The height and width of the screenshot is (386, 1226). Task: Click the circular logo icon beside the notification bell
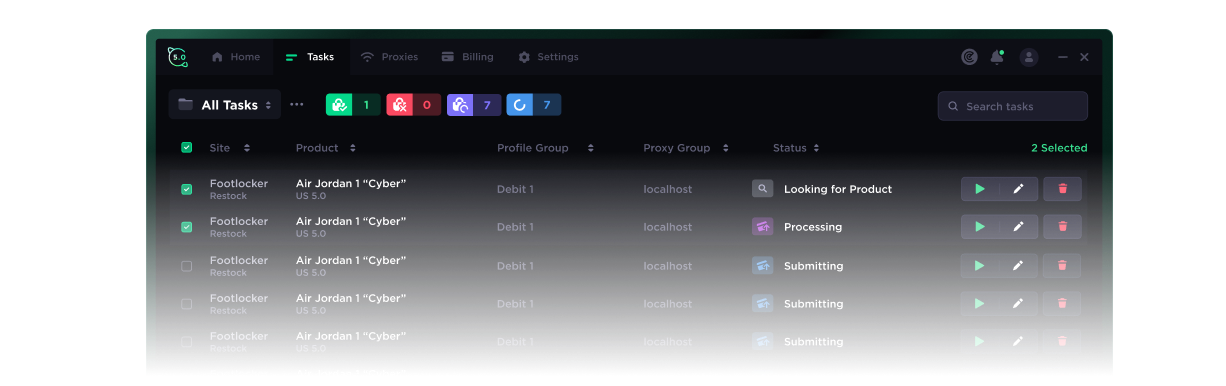click(x=969, y=57)
